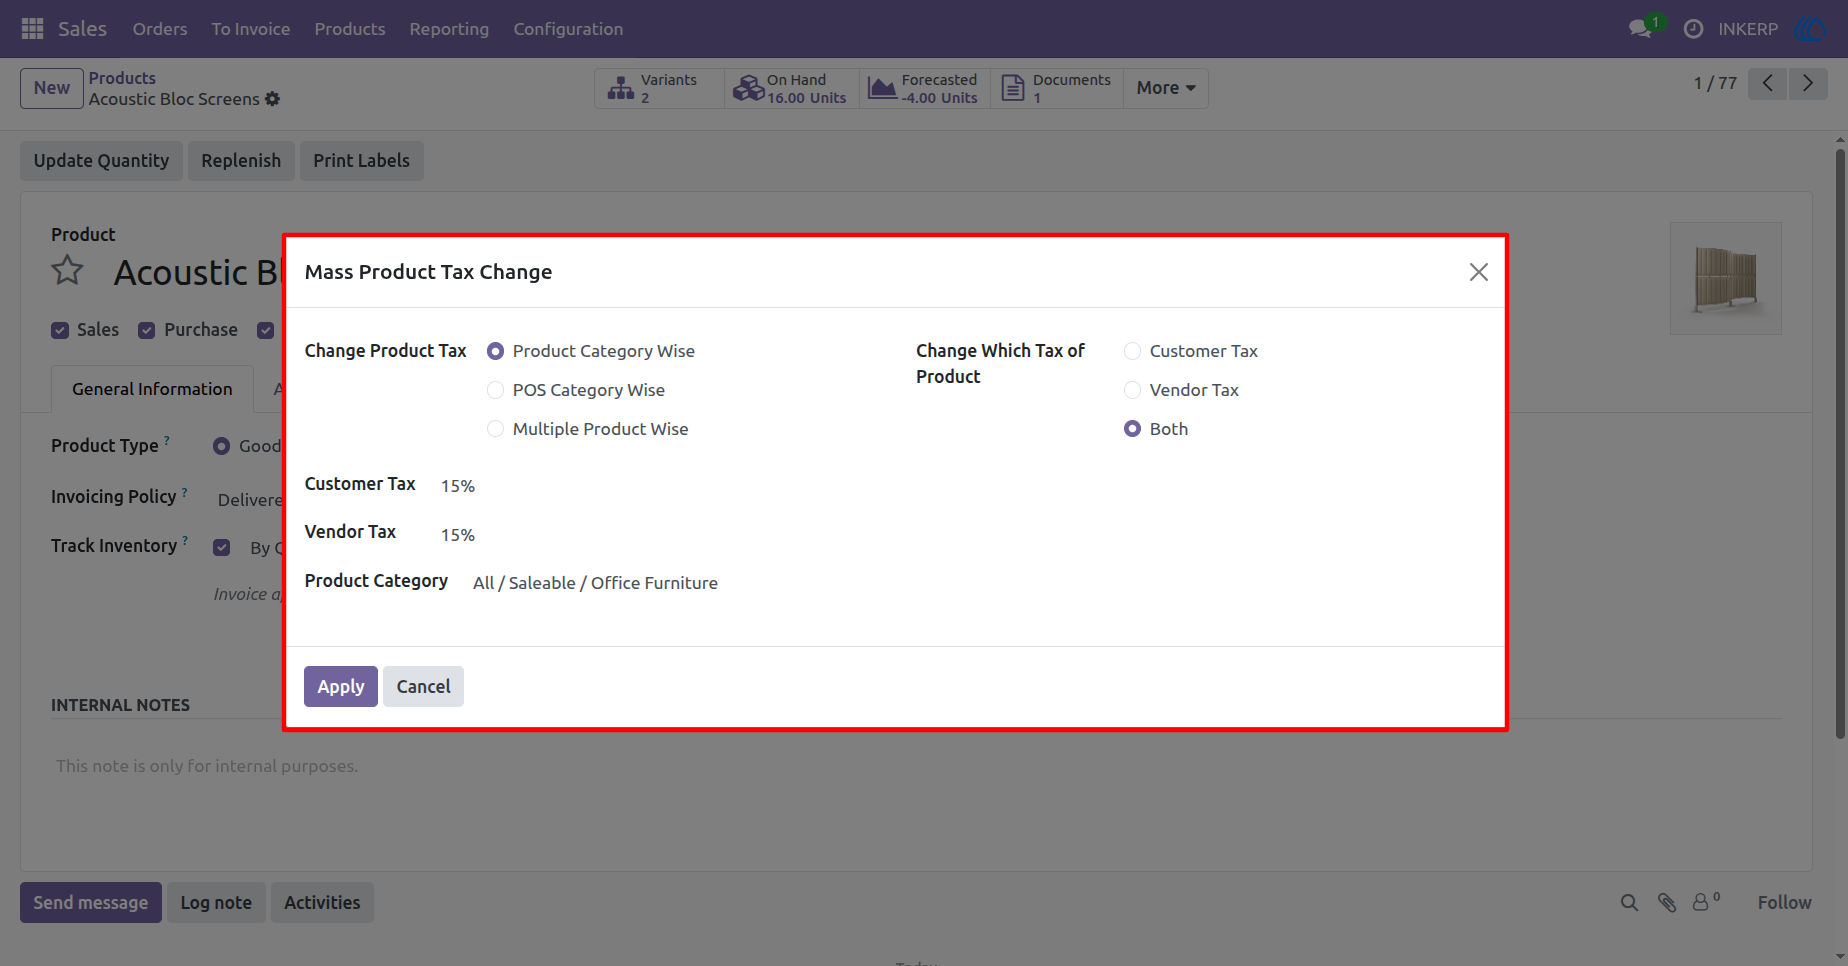Attach file using chatter paperclip icon

point(1667,903)
